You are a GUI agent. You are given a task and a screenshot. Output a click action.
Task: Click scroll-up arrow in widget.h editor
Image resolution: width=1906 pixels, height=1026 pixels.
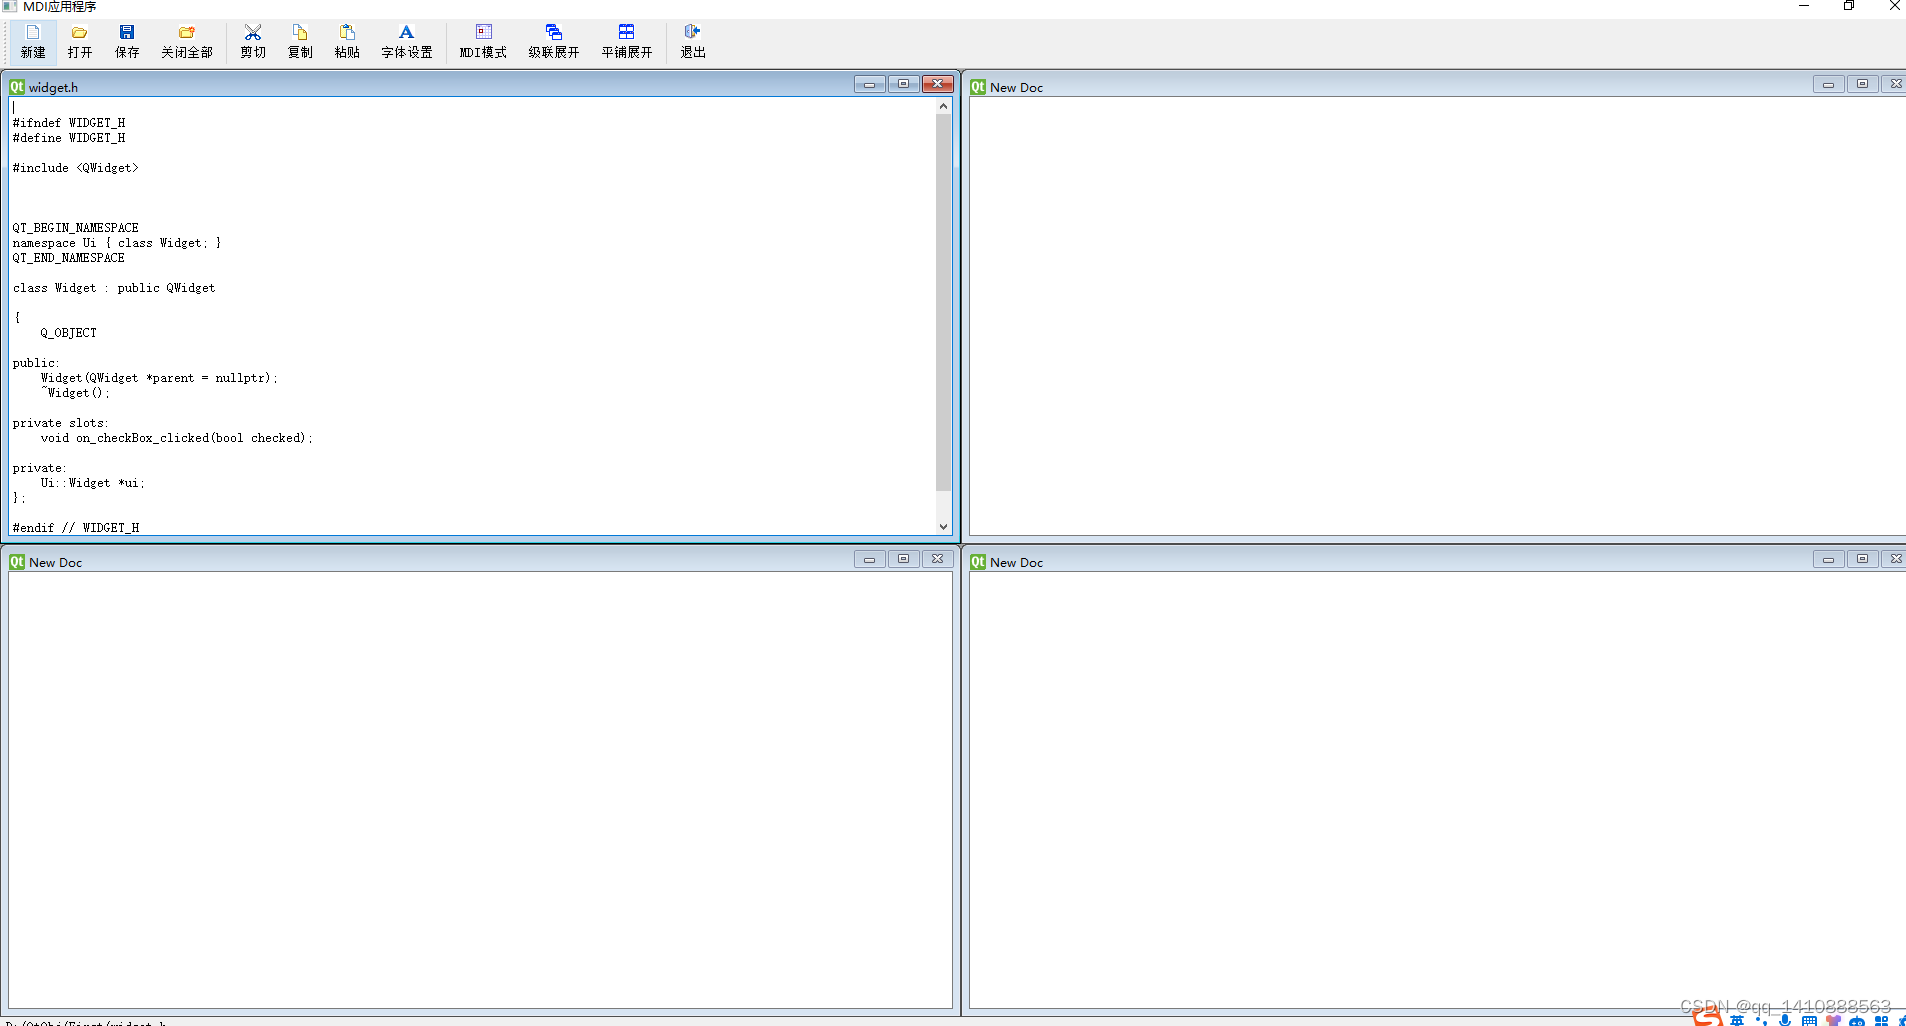coord(943,106)
